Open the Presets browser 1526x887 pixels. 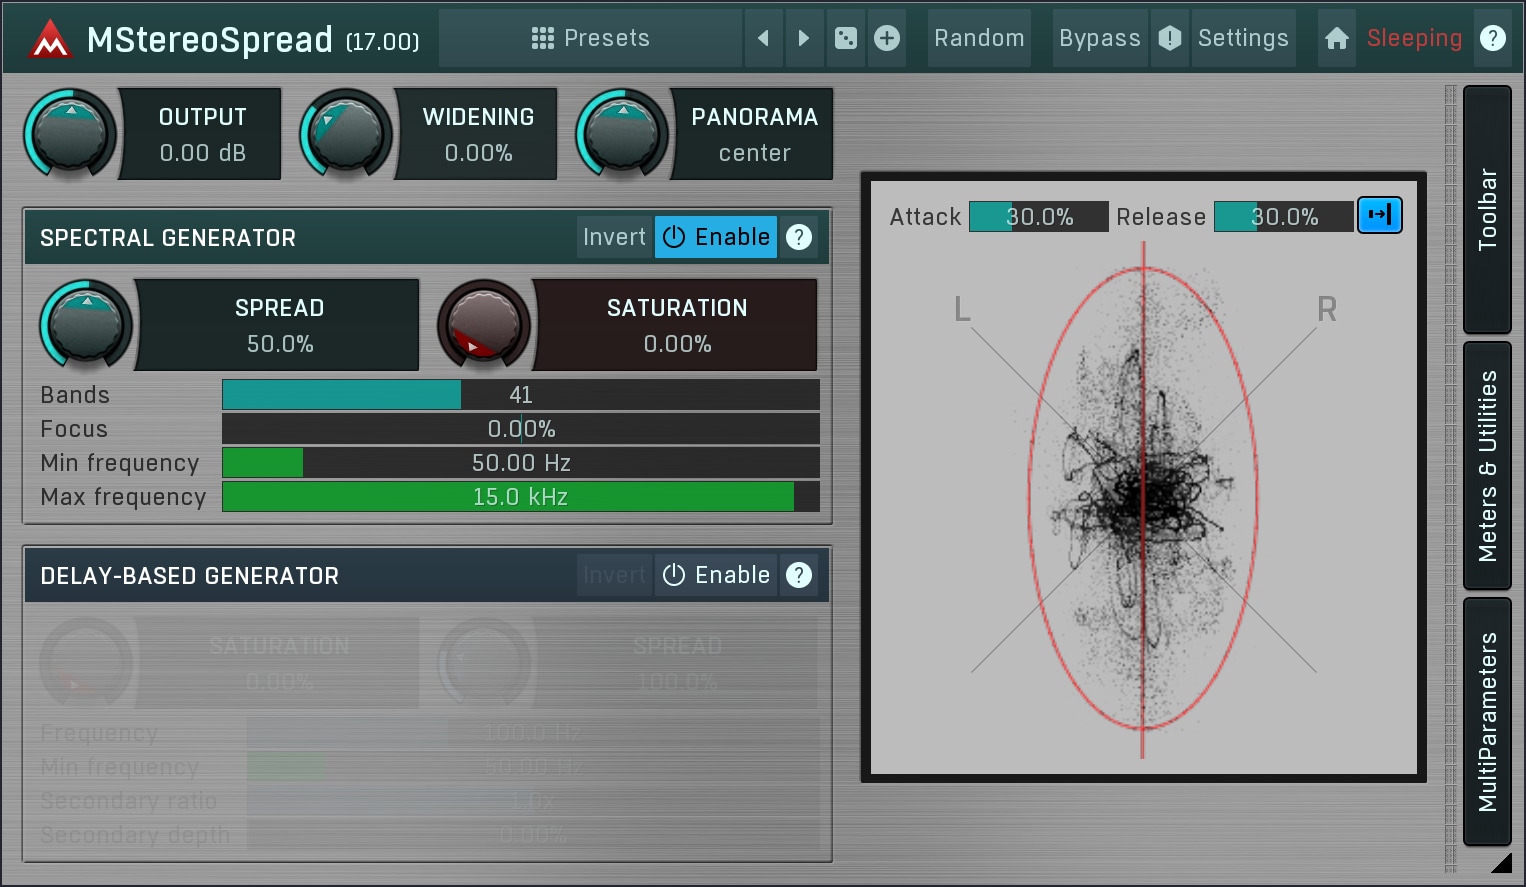pos(590,38)
